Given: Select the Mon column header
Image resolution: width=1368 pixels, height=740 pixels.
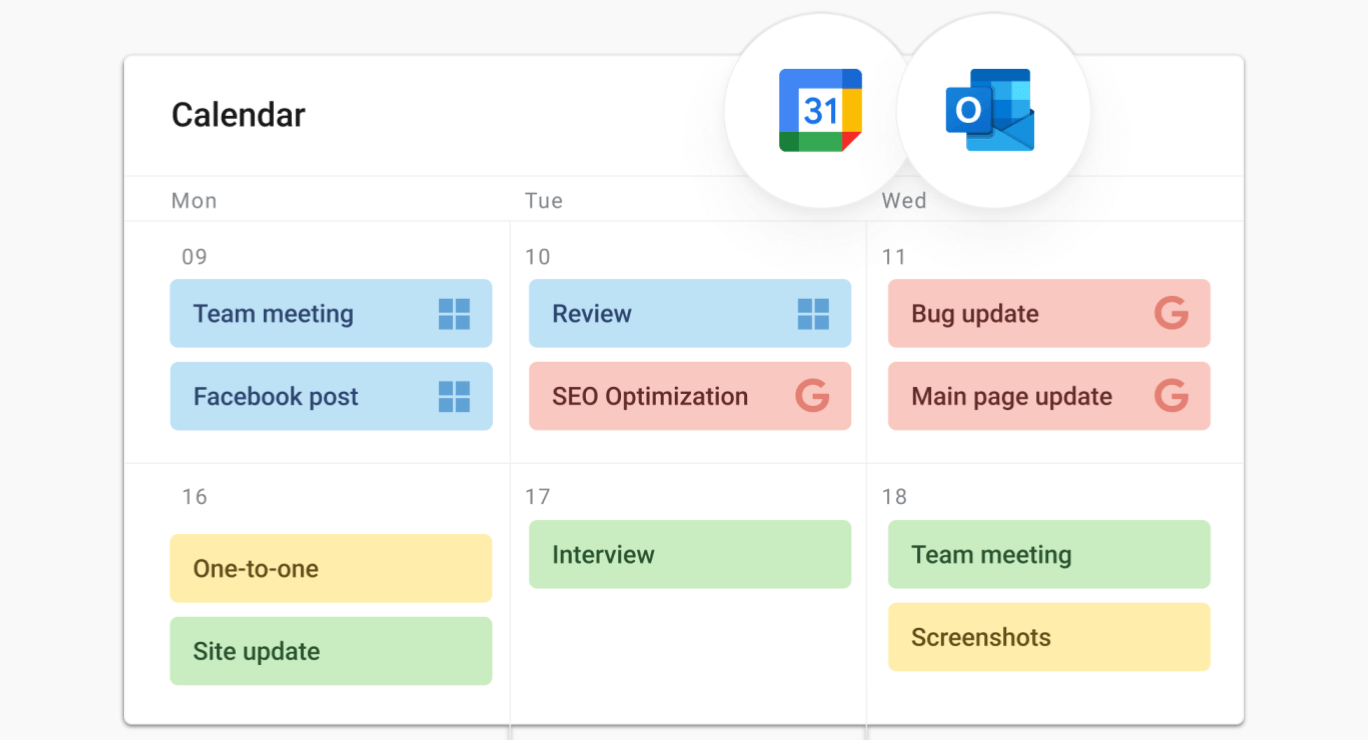Looking at the screenshot, I should [194, 201].
